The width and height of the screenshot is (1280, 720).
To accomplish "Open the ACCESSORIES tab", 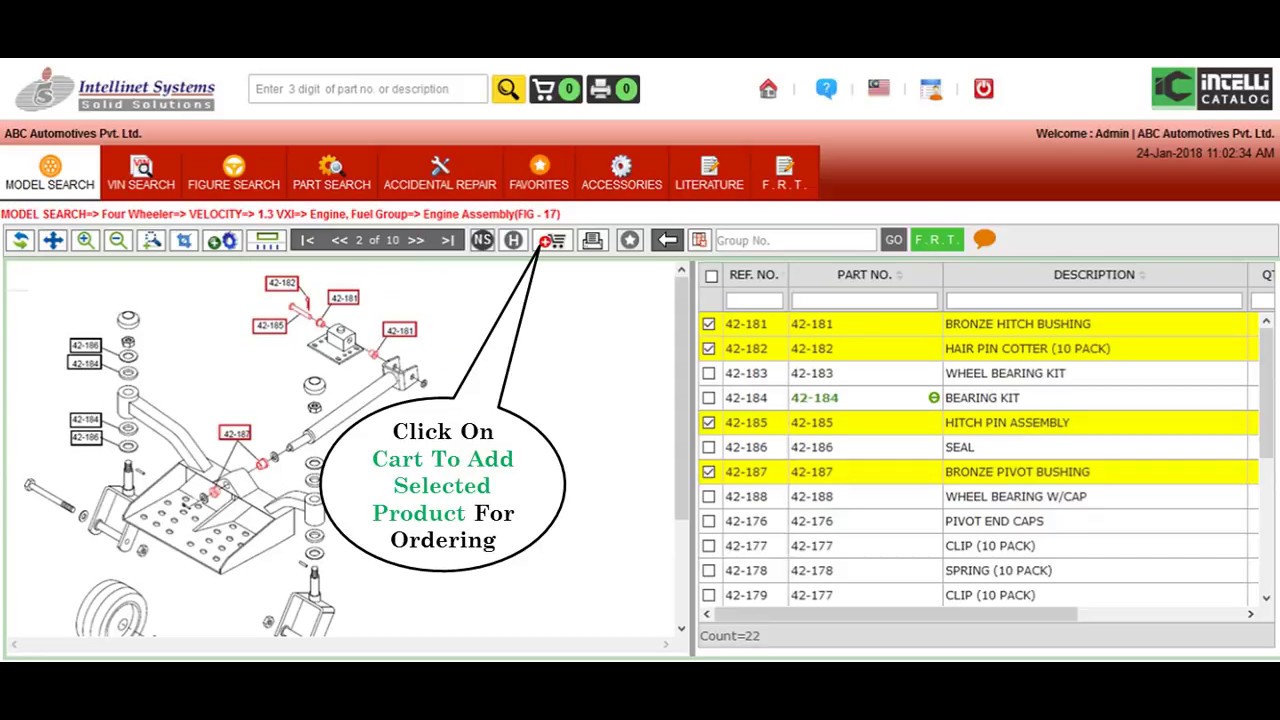I will pos(621,173).
